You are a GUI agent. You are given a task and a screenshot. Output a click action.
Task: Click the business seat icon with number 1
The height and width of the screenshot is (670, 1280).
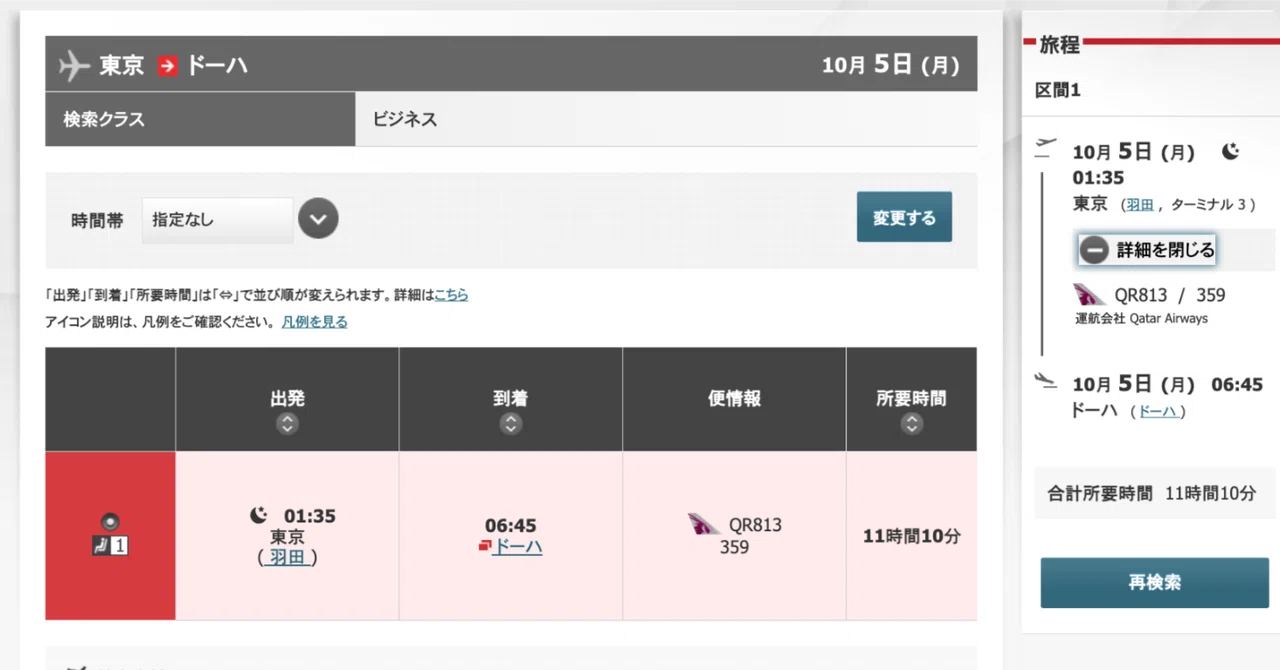110,546
